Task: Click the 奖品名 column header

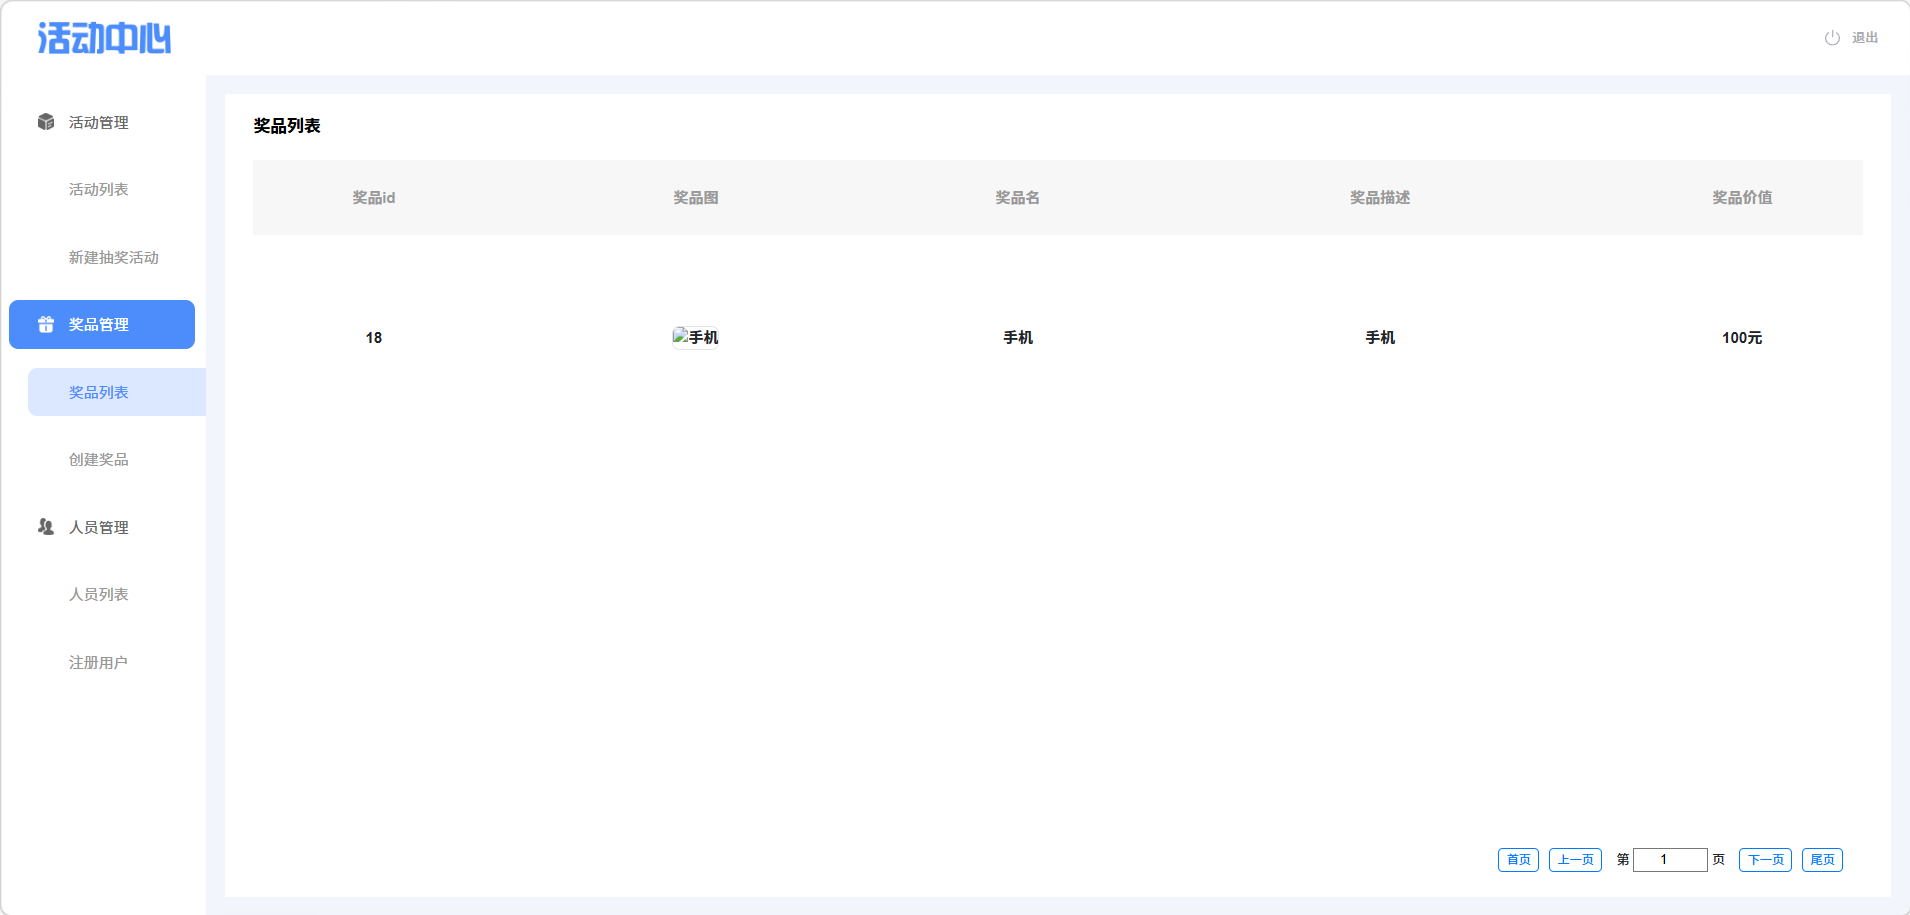Action: (1018, 198)
